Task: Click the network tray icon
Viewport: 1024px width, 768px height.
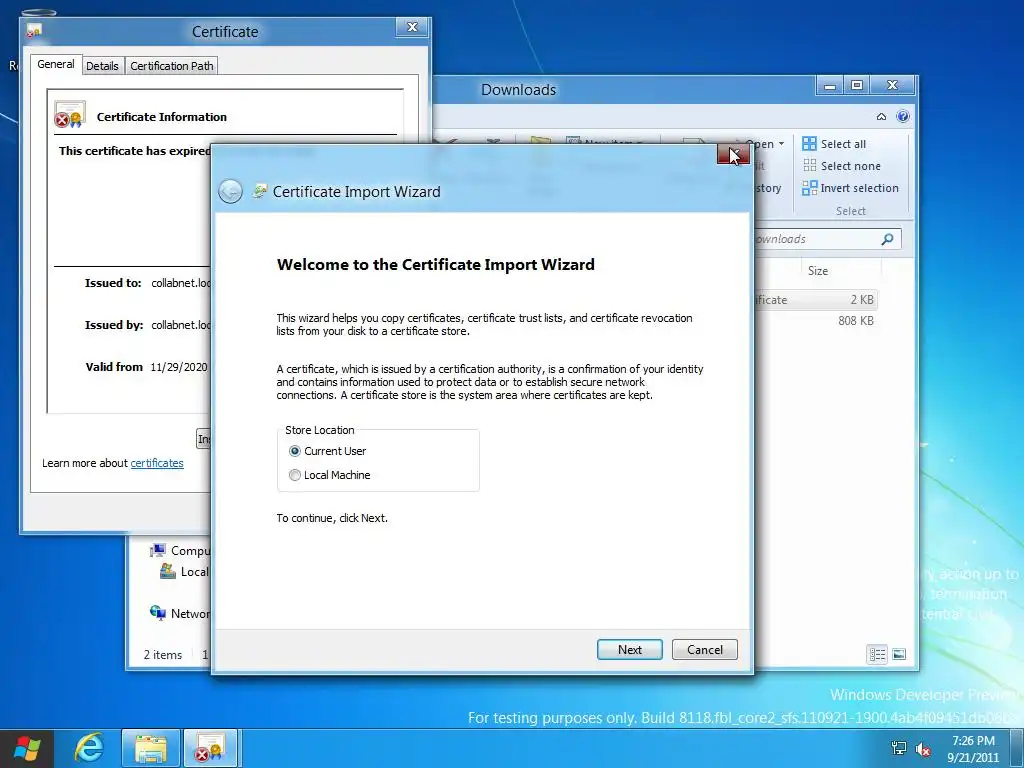Action: click(899, 749)
